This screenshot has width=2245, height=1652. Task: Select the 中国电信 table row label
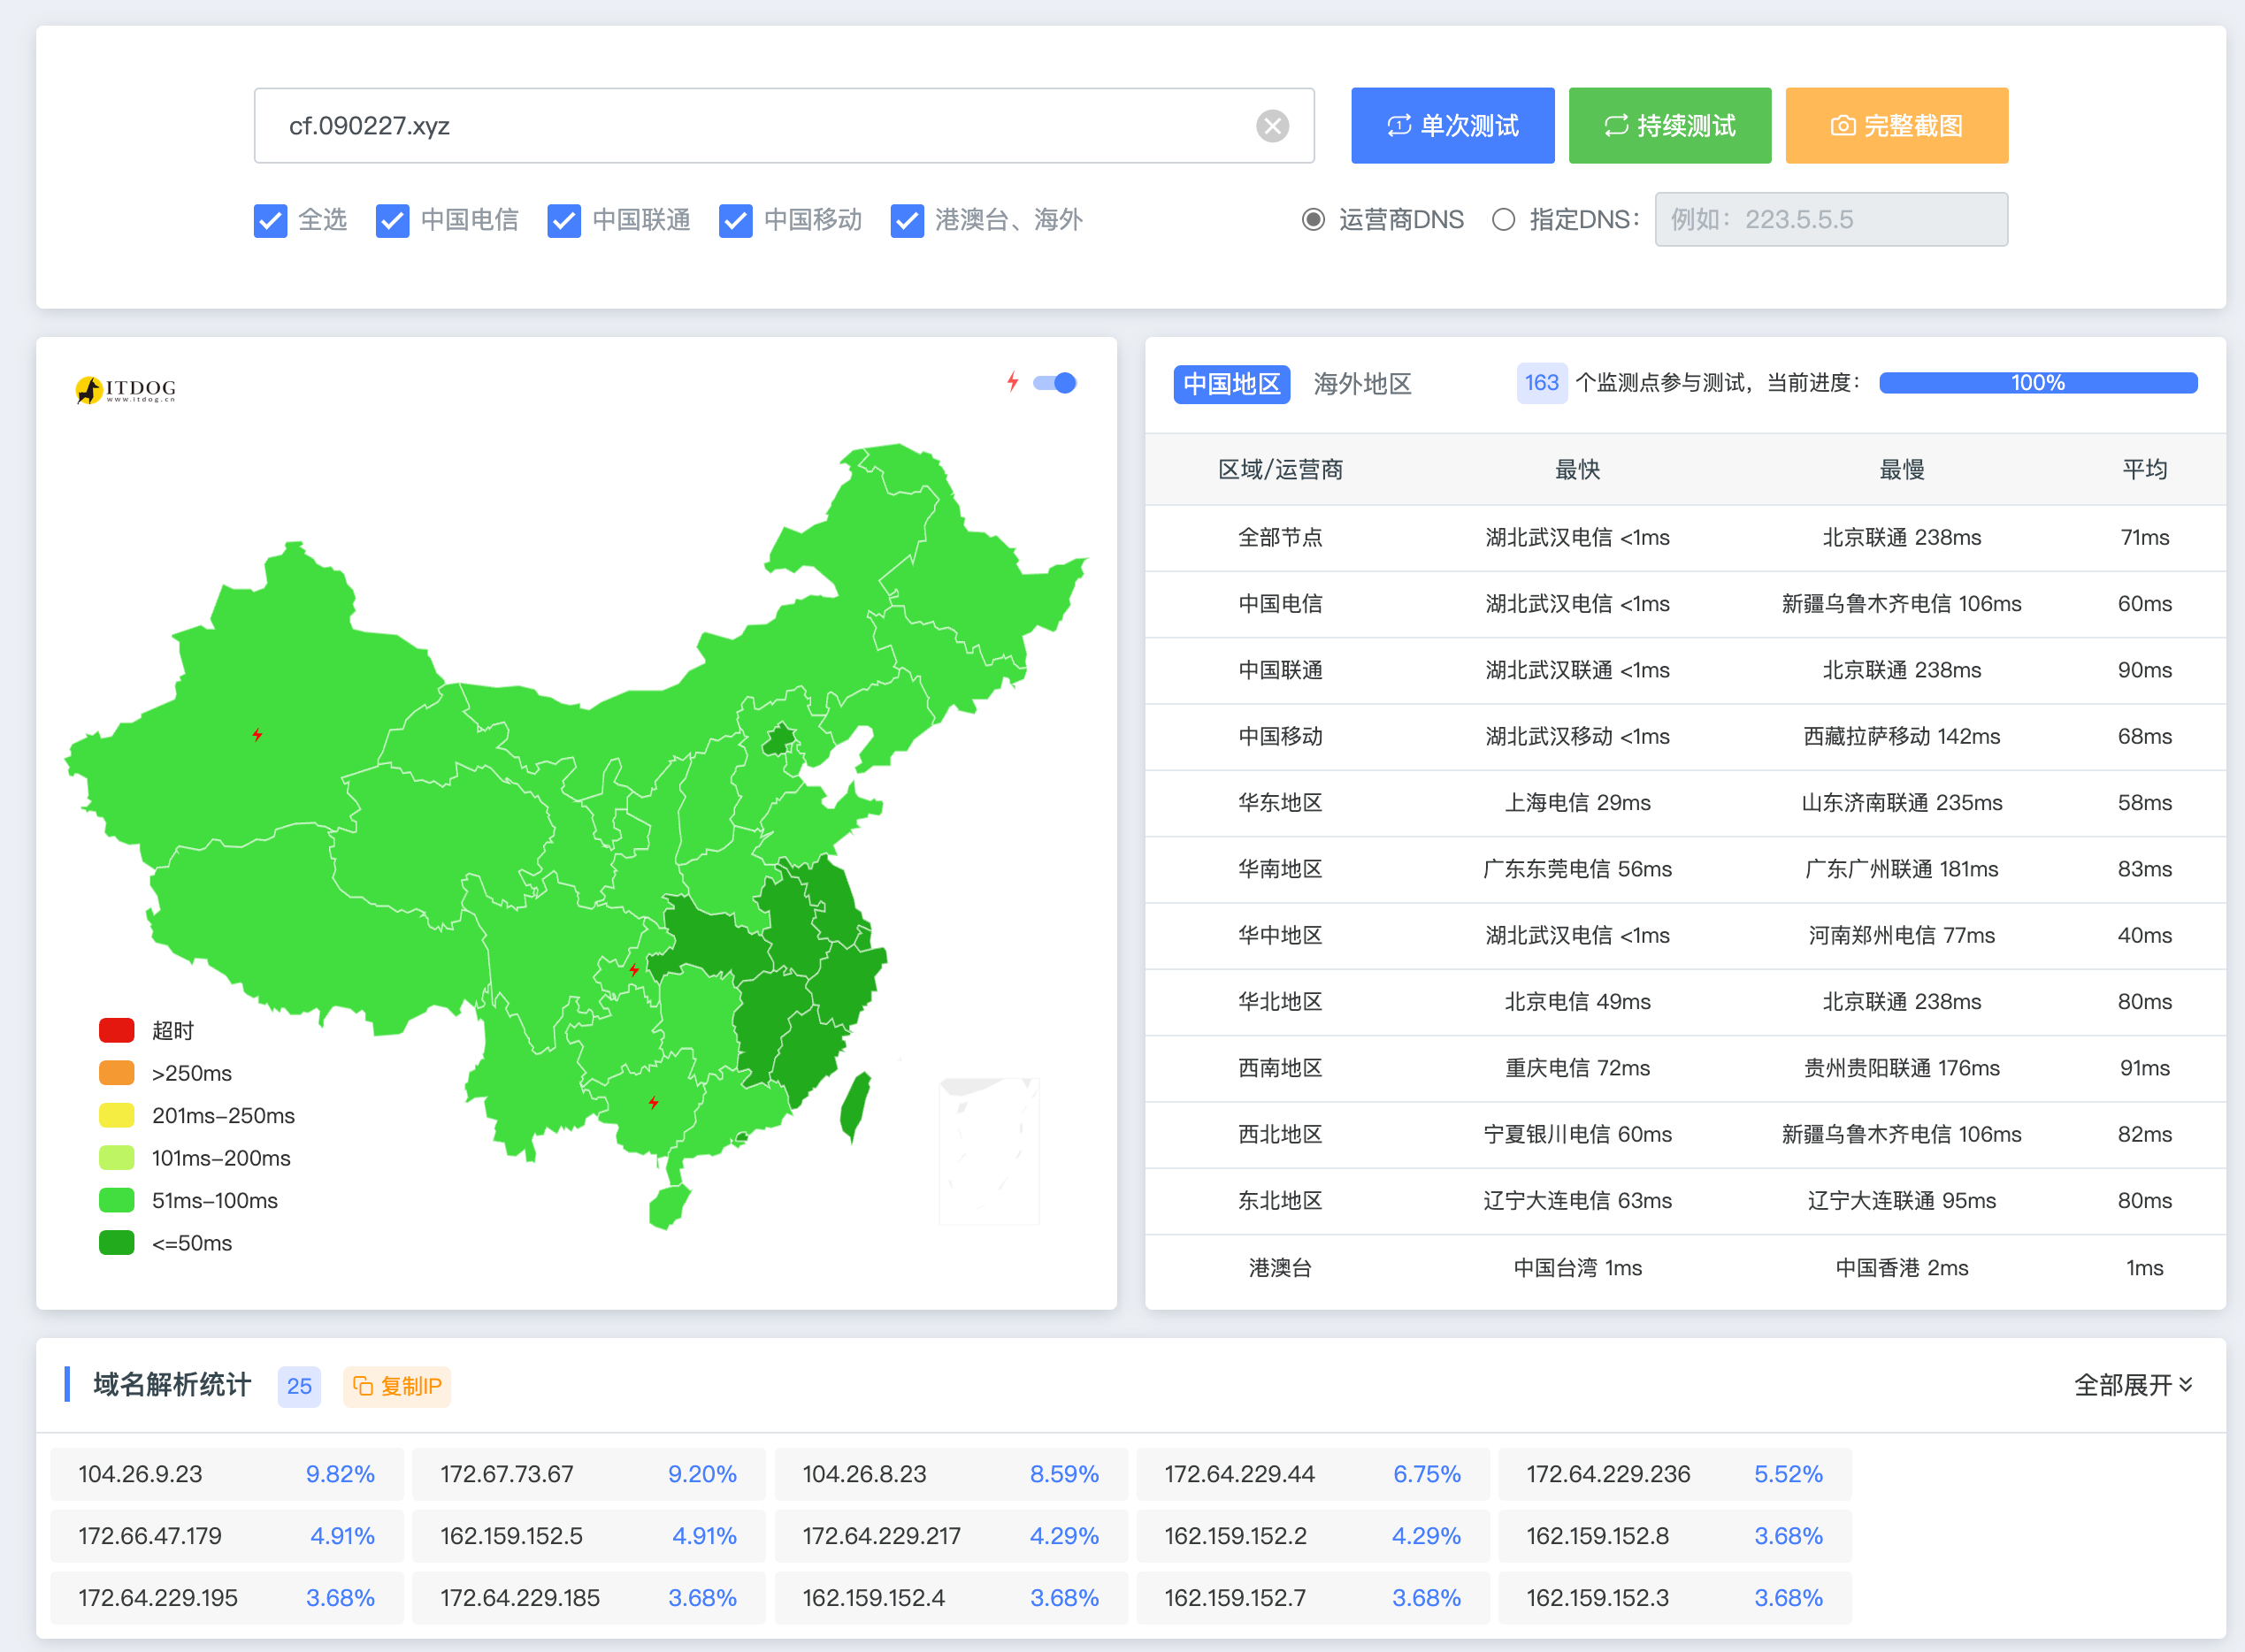click(1280, 604)
